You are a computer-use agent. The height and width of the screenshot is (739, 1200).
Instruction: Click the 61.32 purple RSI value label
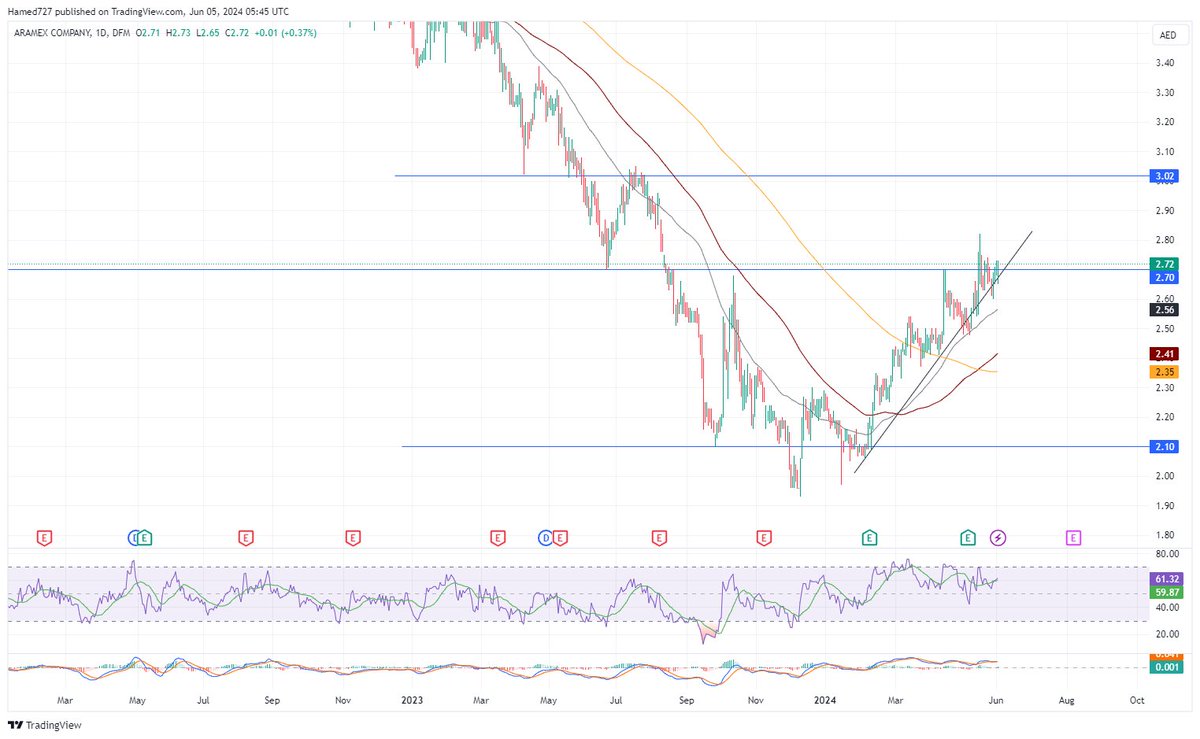[x=1167, y=579]
